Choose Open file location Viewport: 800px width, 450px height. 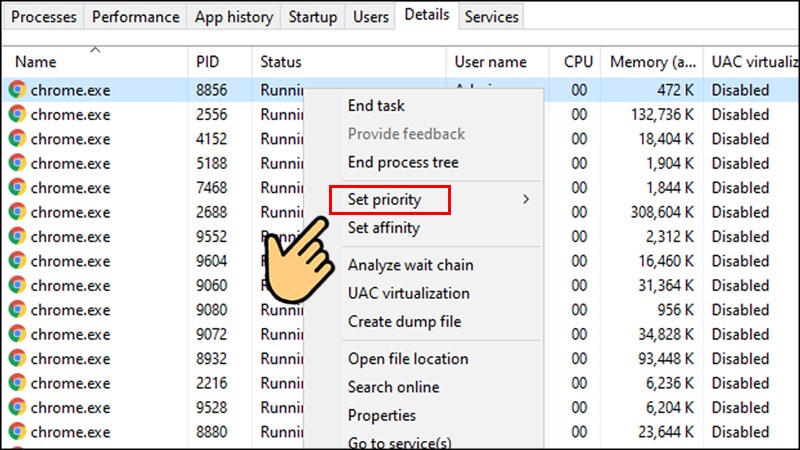408,359
